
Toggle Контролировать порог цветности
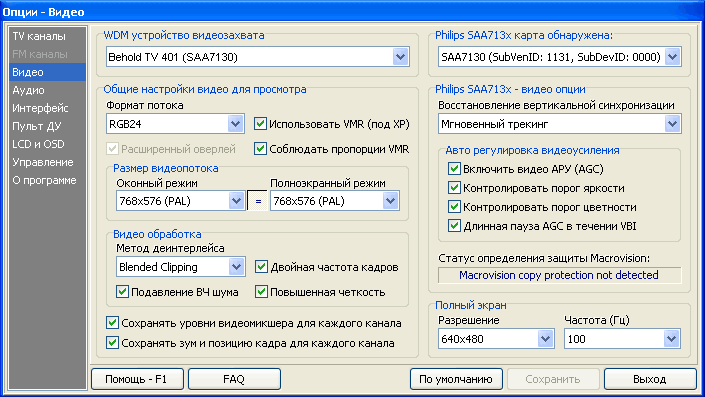[x=542, y=207]
